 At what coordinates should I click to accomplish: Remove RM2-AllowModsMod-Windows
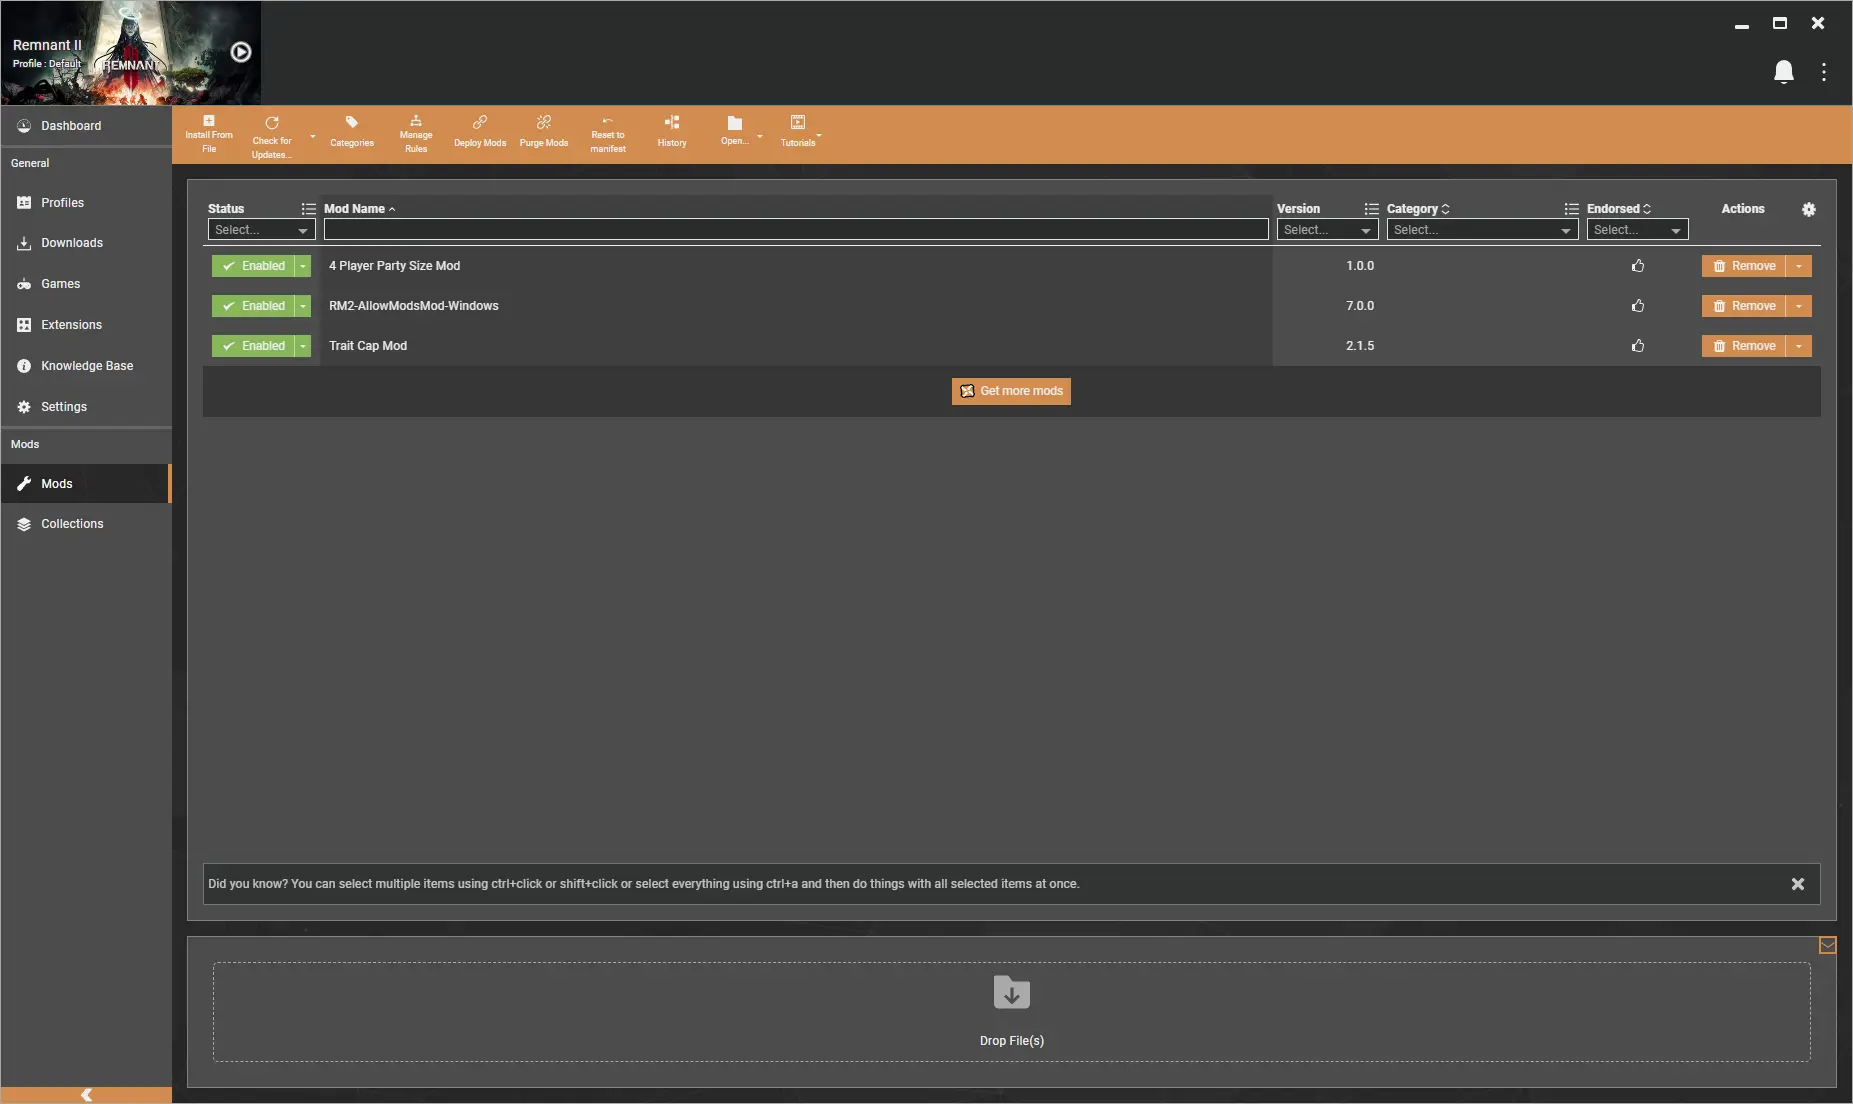(1744, 306)
